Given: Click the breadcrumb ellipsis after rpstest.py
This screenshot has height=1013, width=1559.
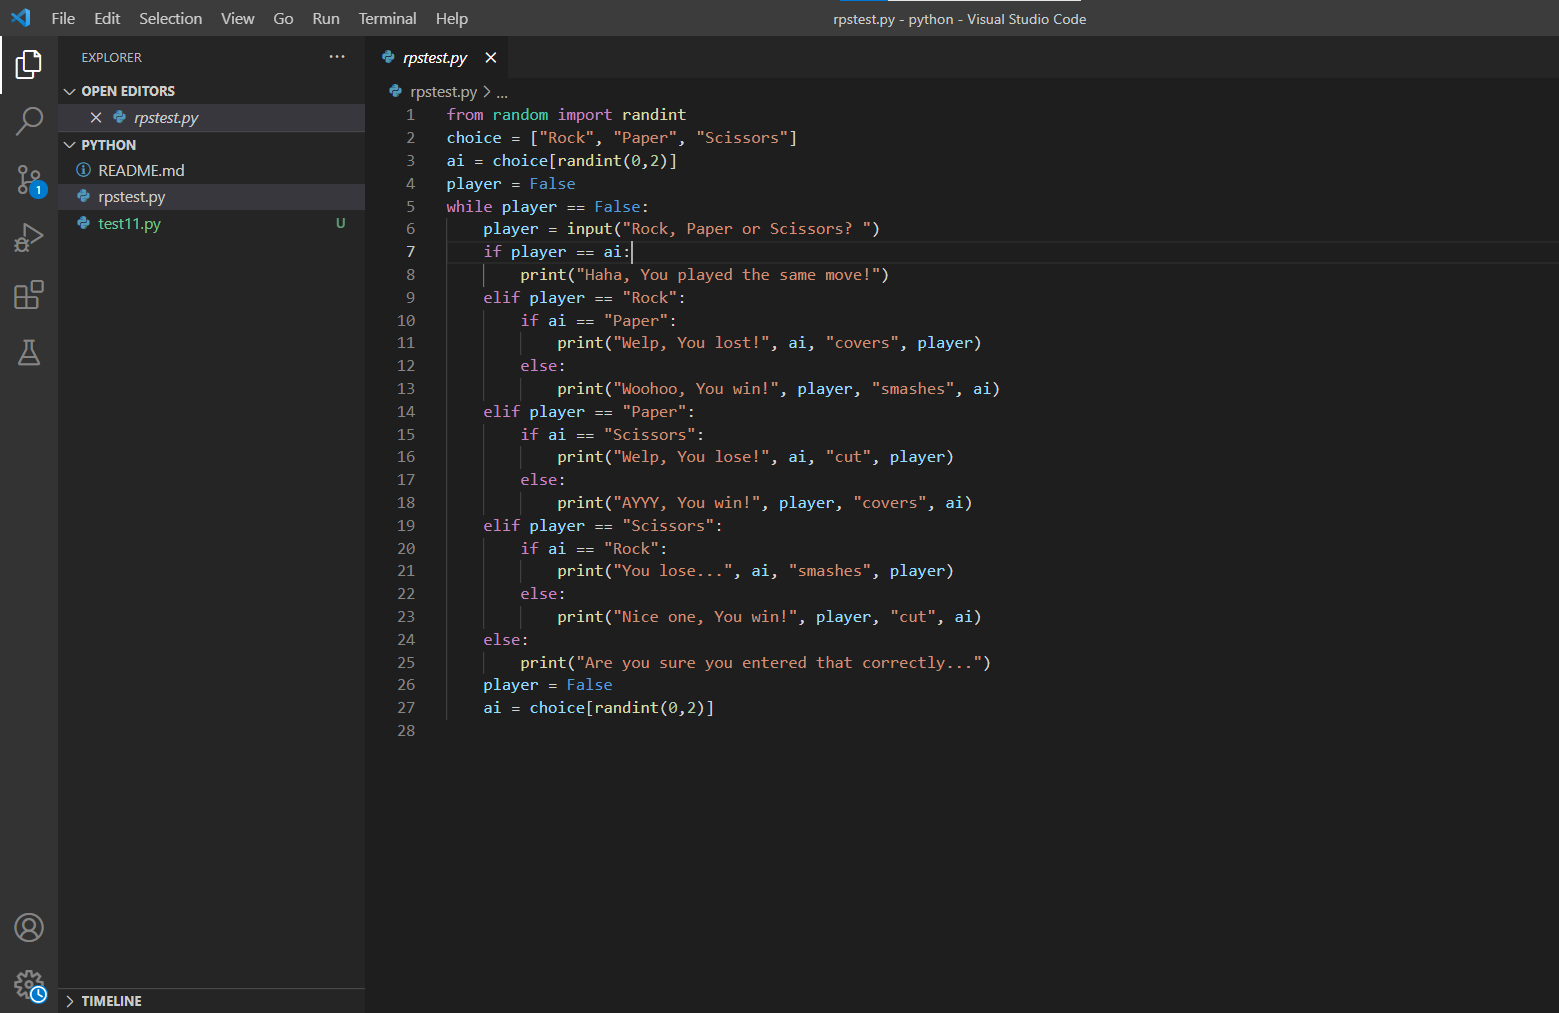Looking at the screenshot, I should click(x=501, y=91).
